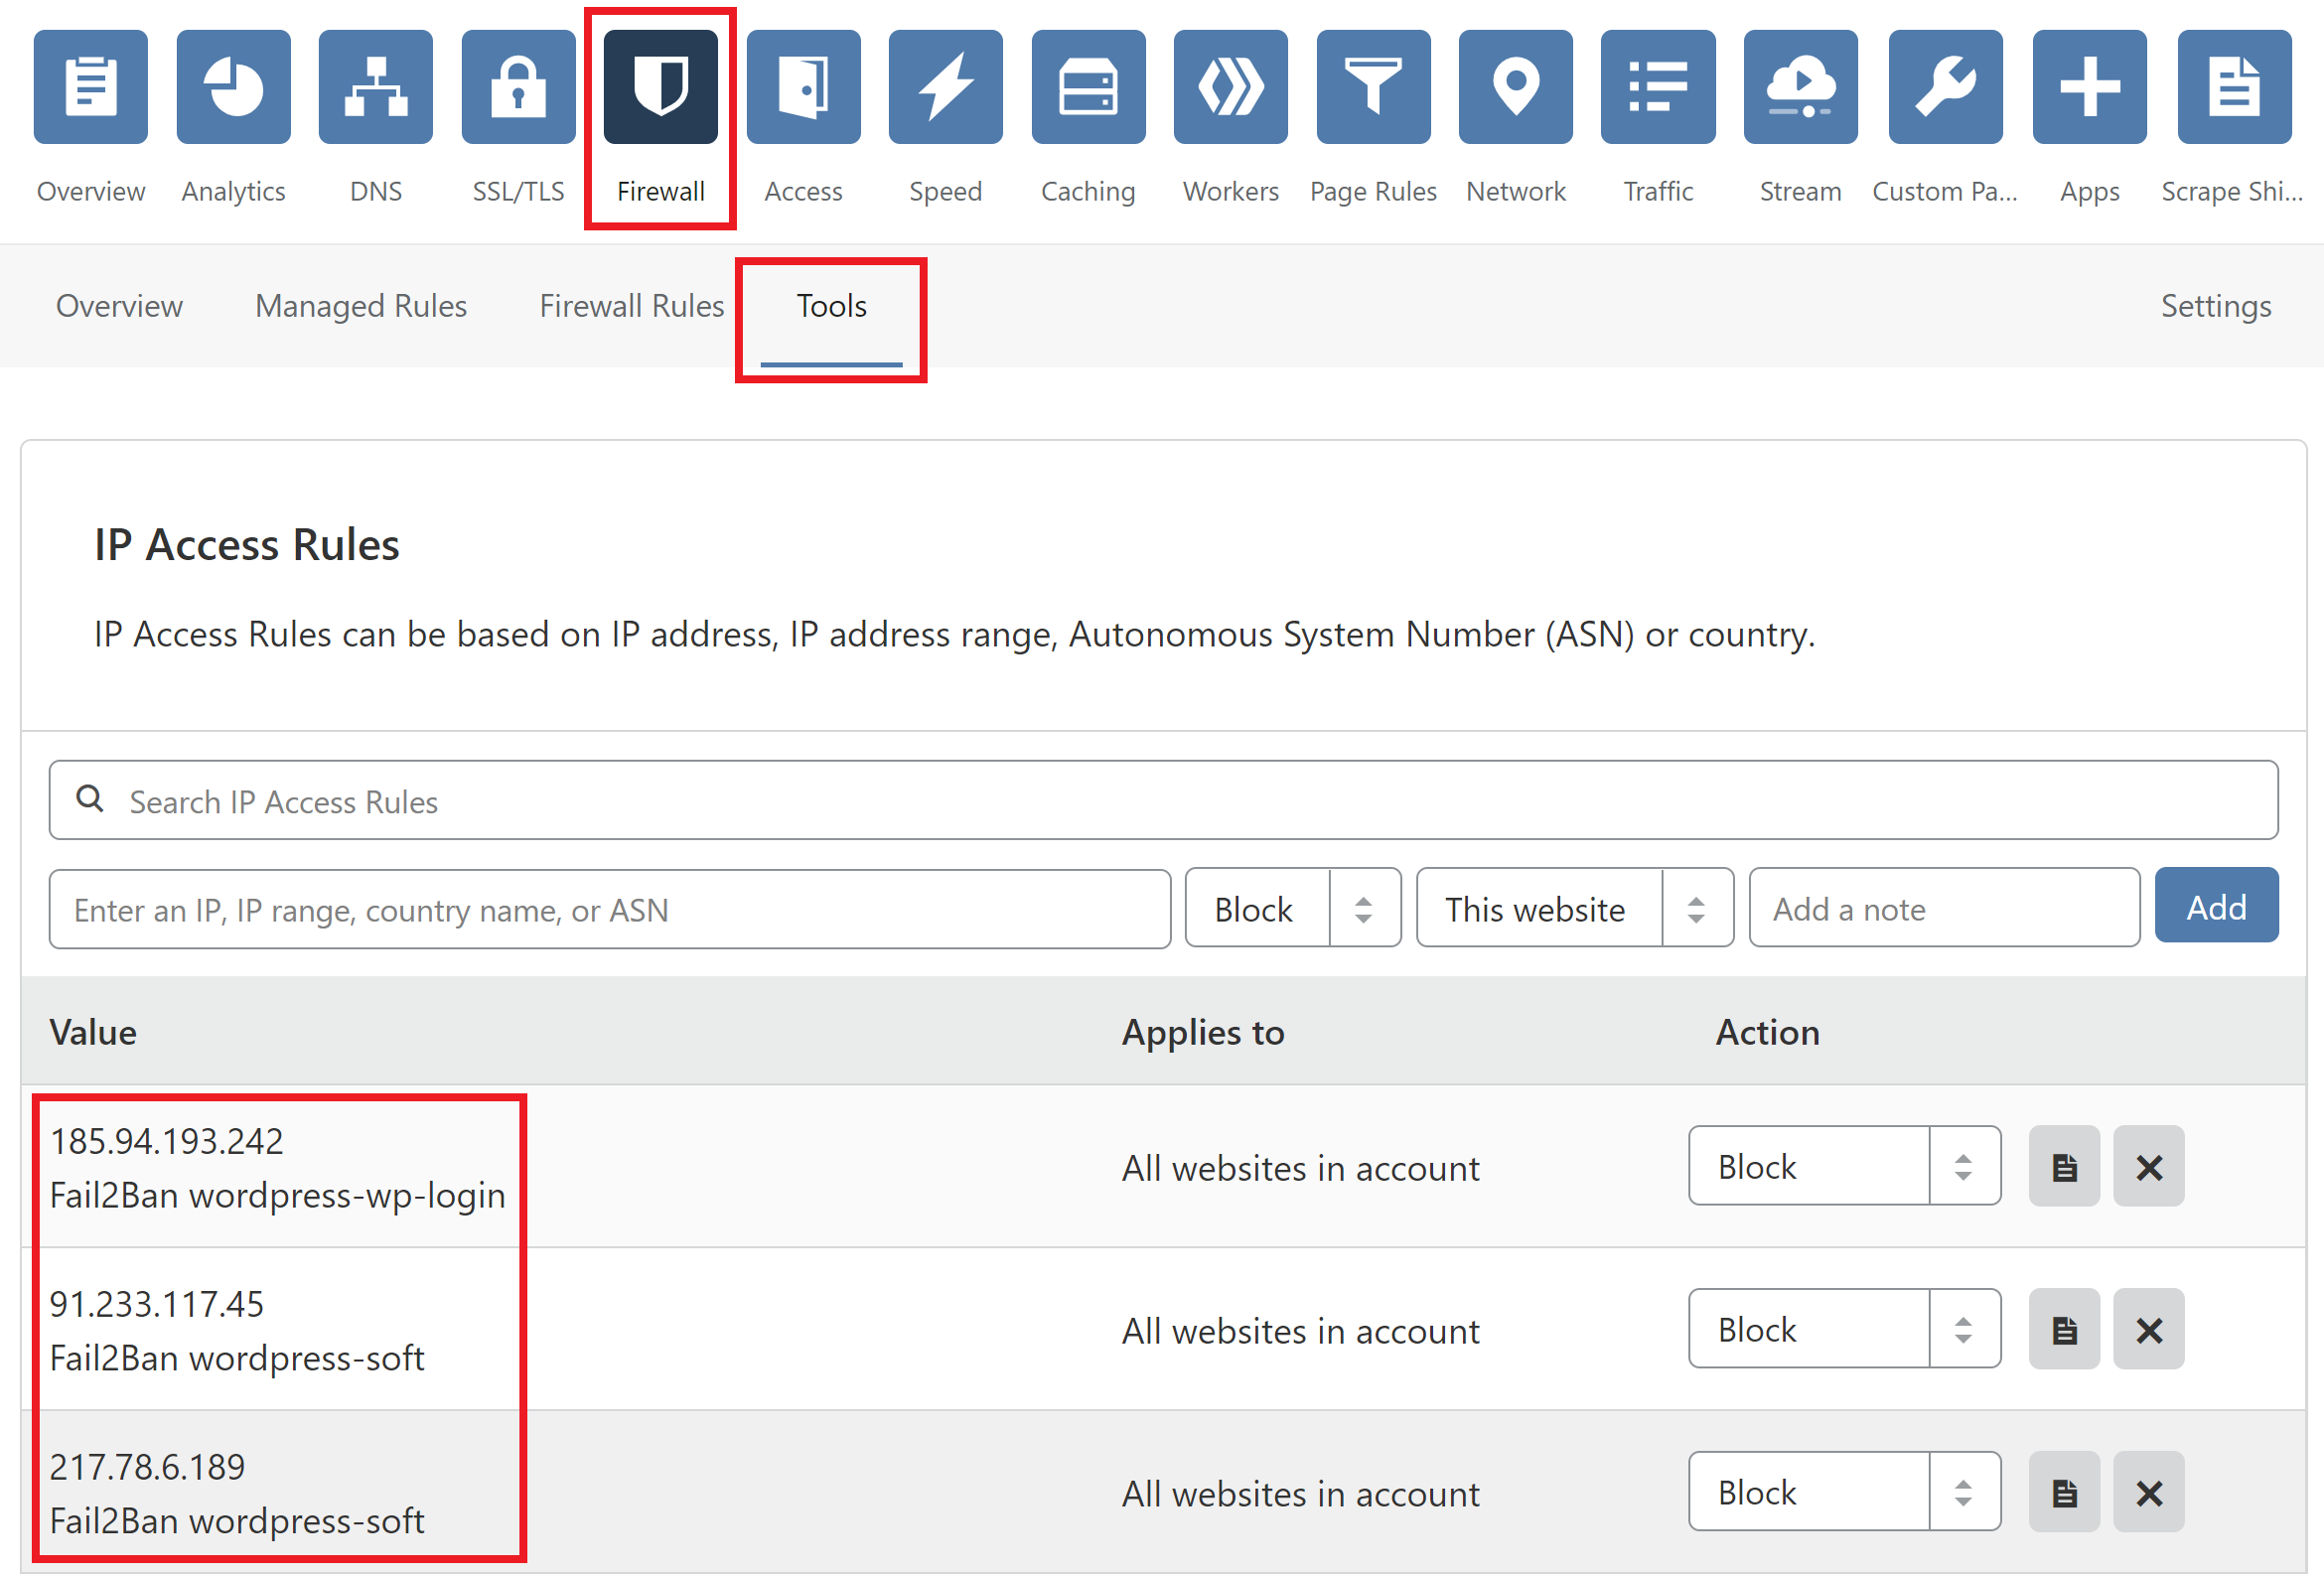2324x1574 pixels.
Task: Click the IP Access Rules heading
Action: point(247,545)
